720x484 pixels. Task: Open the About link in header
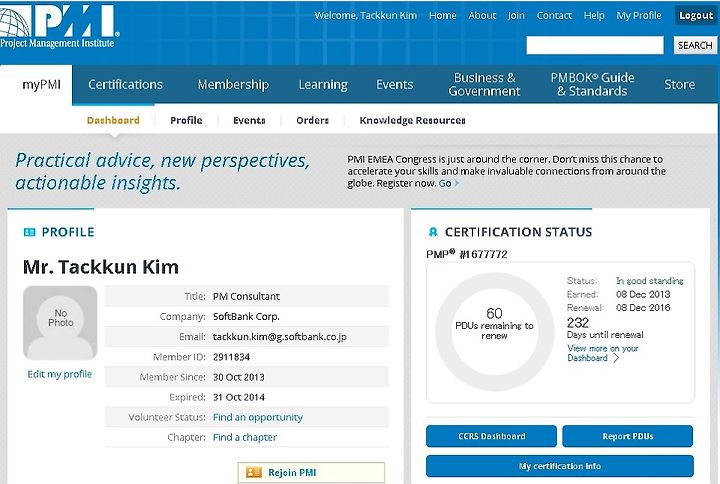[x=482, y=16]
